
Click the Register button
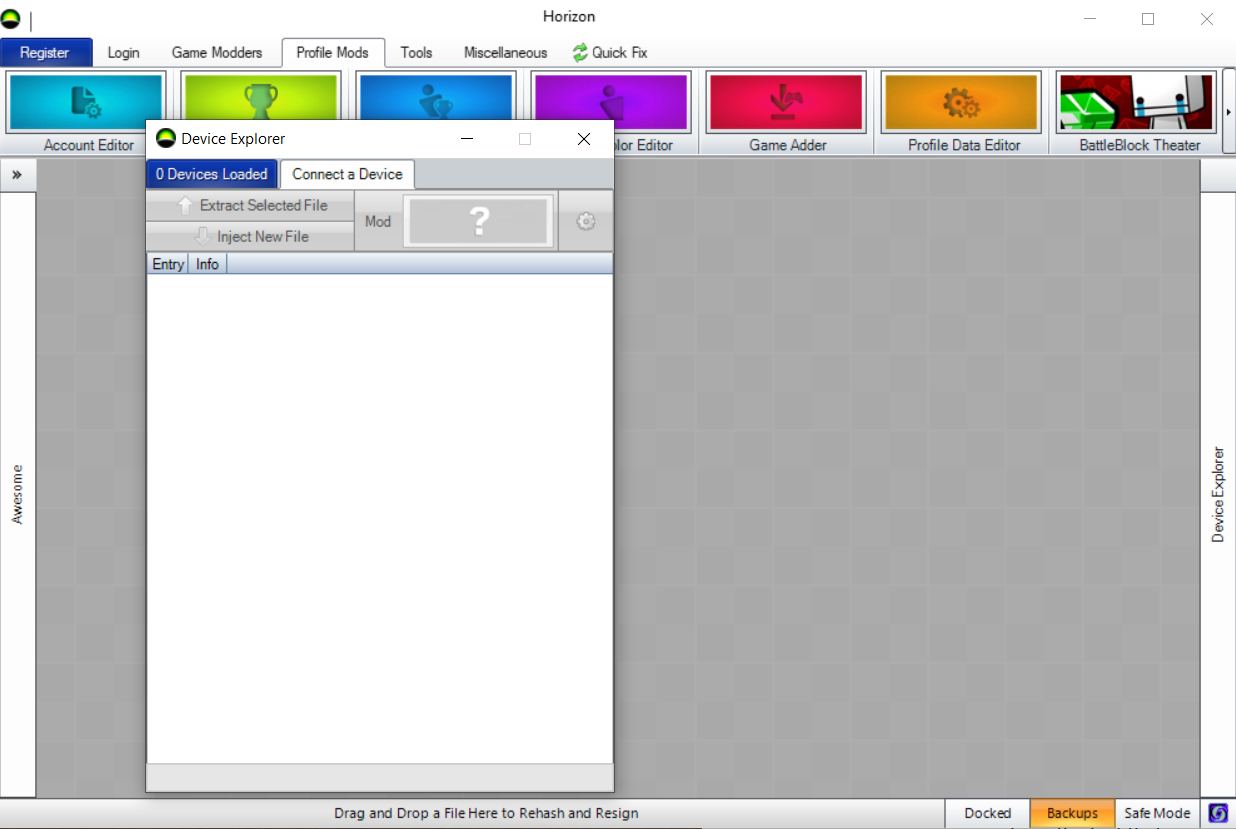[46, 53]
